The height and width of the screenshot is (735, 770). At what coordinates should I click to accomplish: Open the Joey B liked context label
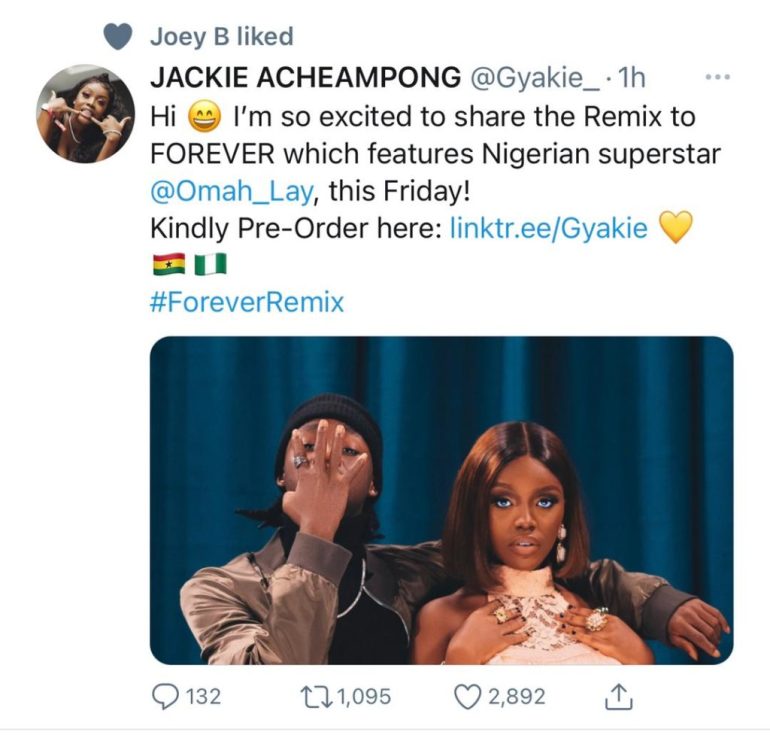(221, 37)
